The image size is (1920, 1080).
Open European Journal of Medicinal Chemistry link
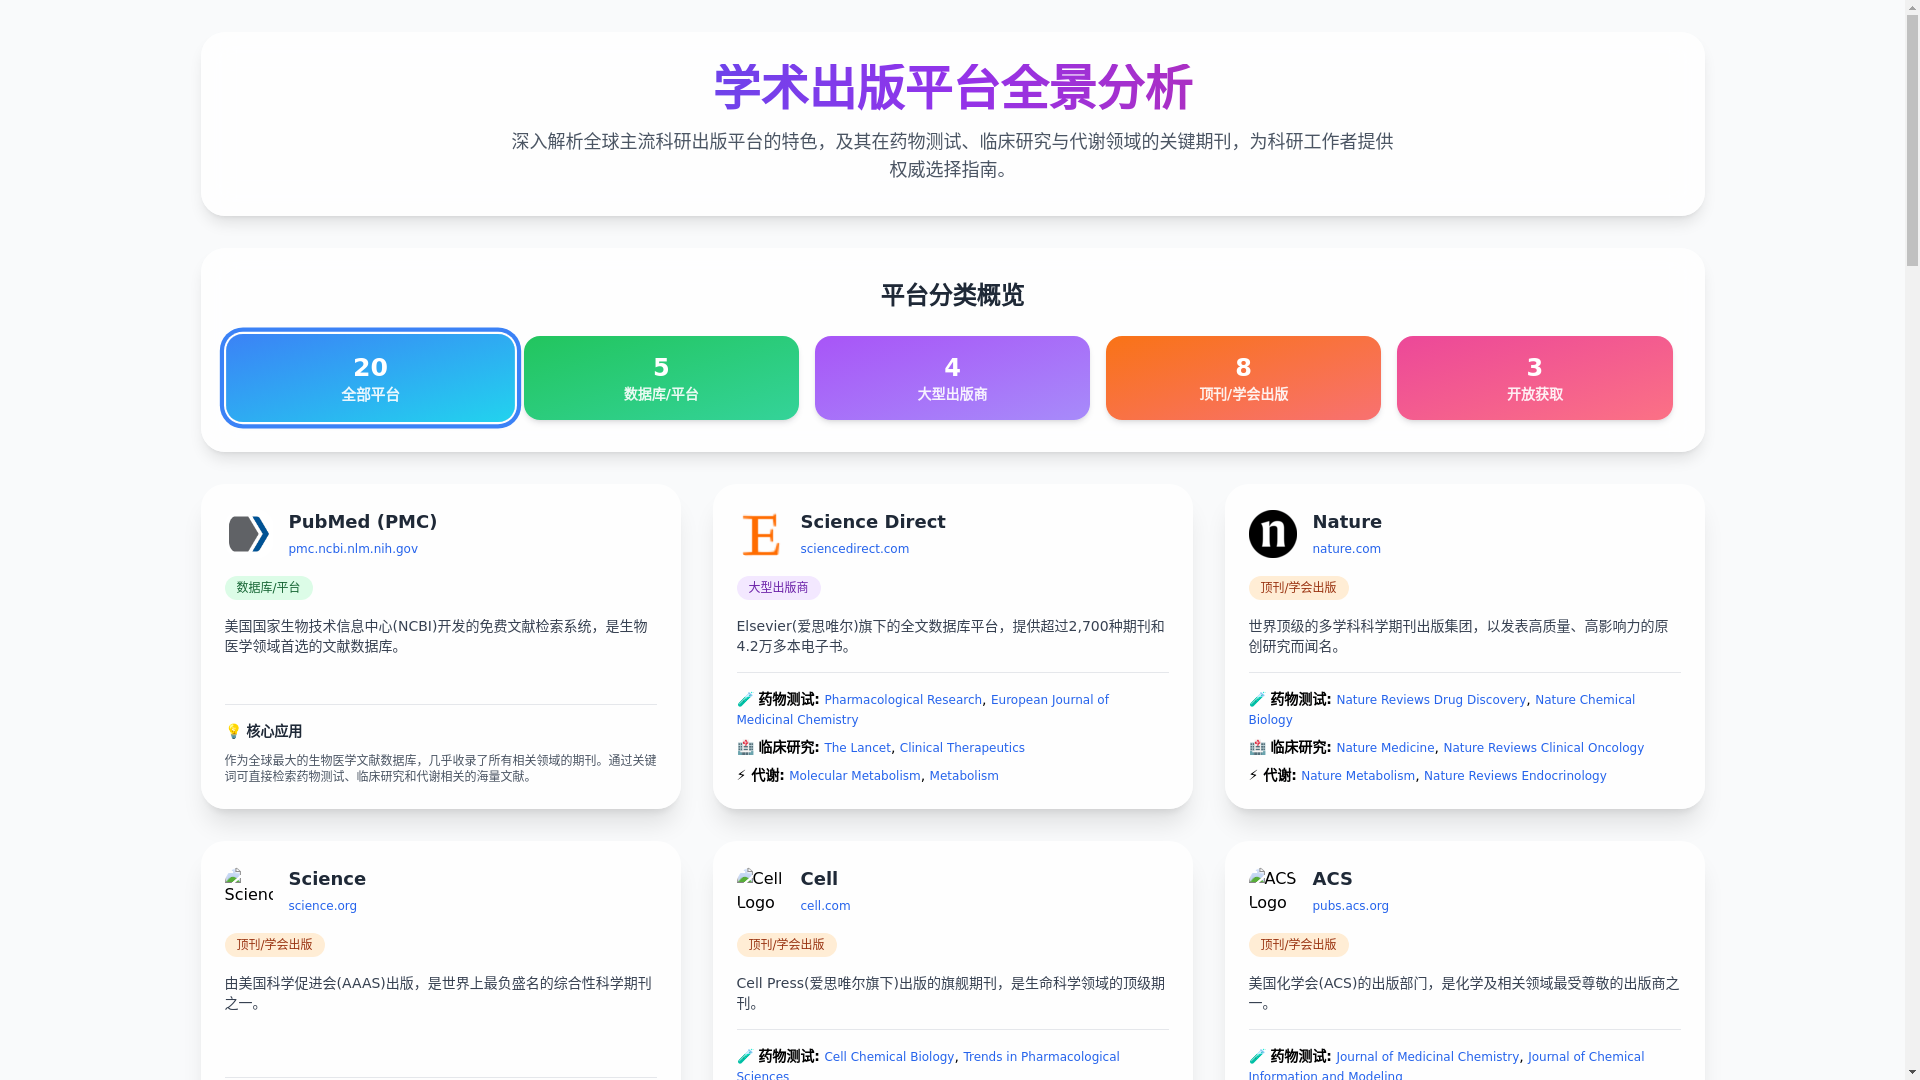click(x=1050, y=700)
